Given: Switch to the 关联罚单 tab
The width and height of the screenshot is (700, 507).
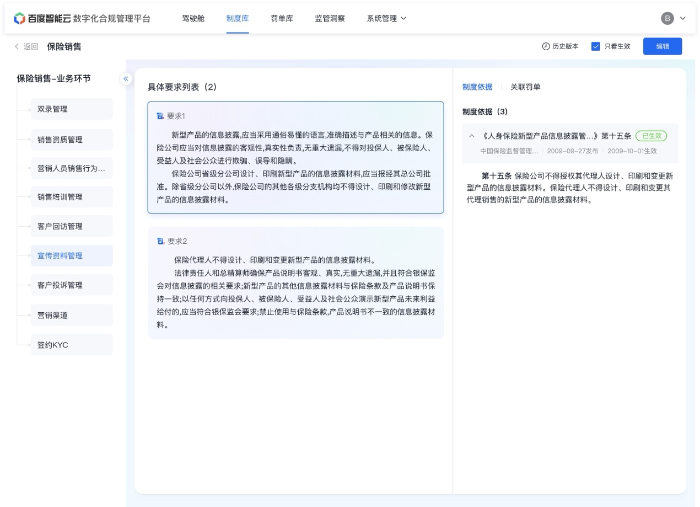Looking at the screenshot, I should (x=525, y=87).
